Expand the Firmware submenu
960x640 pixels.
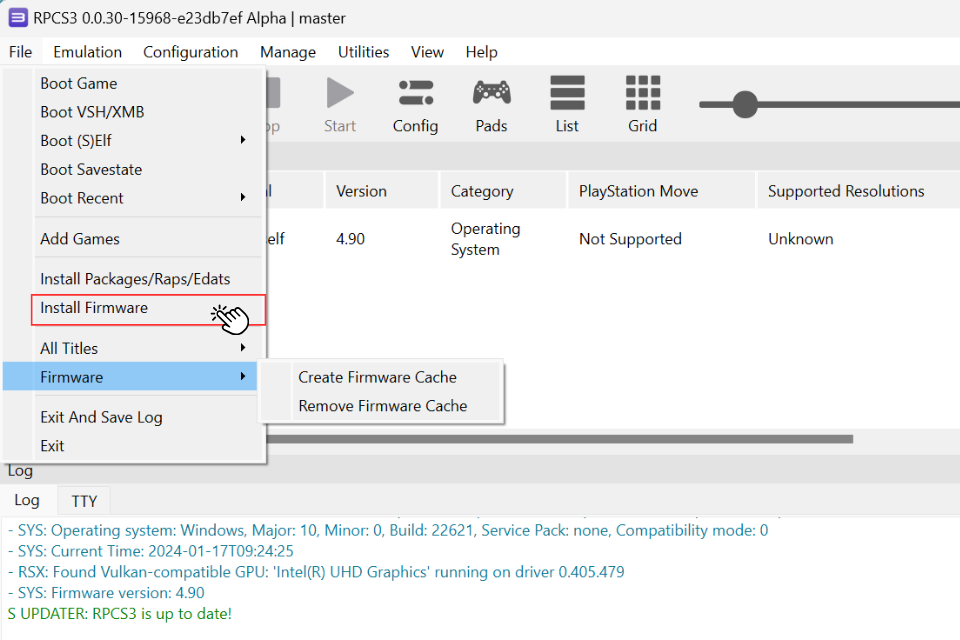pyautogui.click(x=130, y=377)
